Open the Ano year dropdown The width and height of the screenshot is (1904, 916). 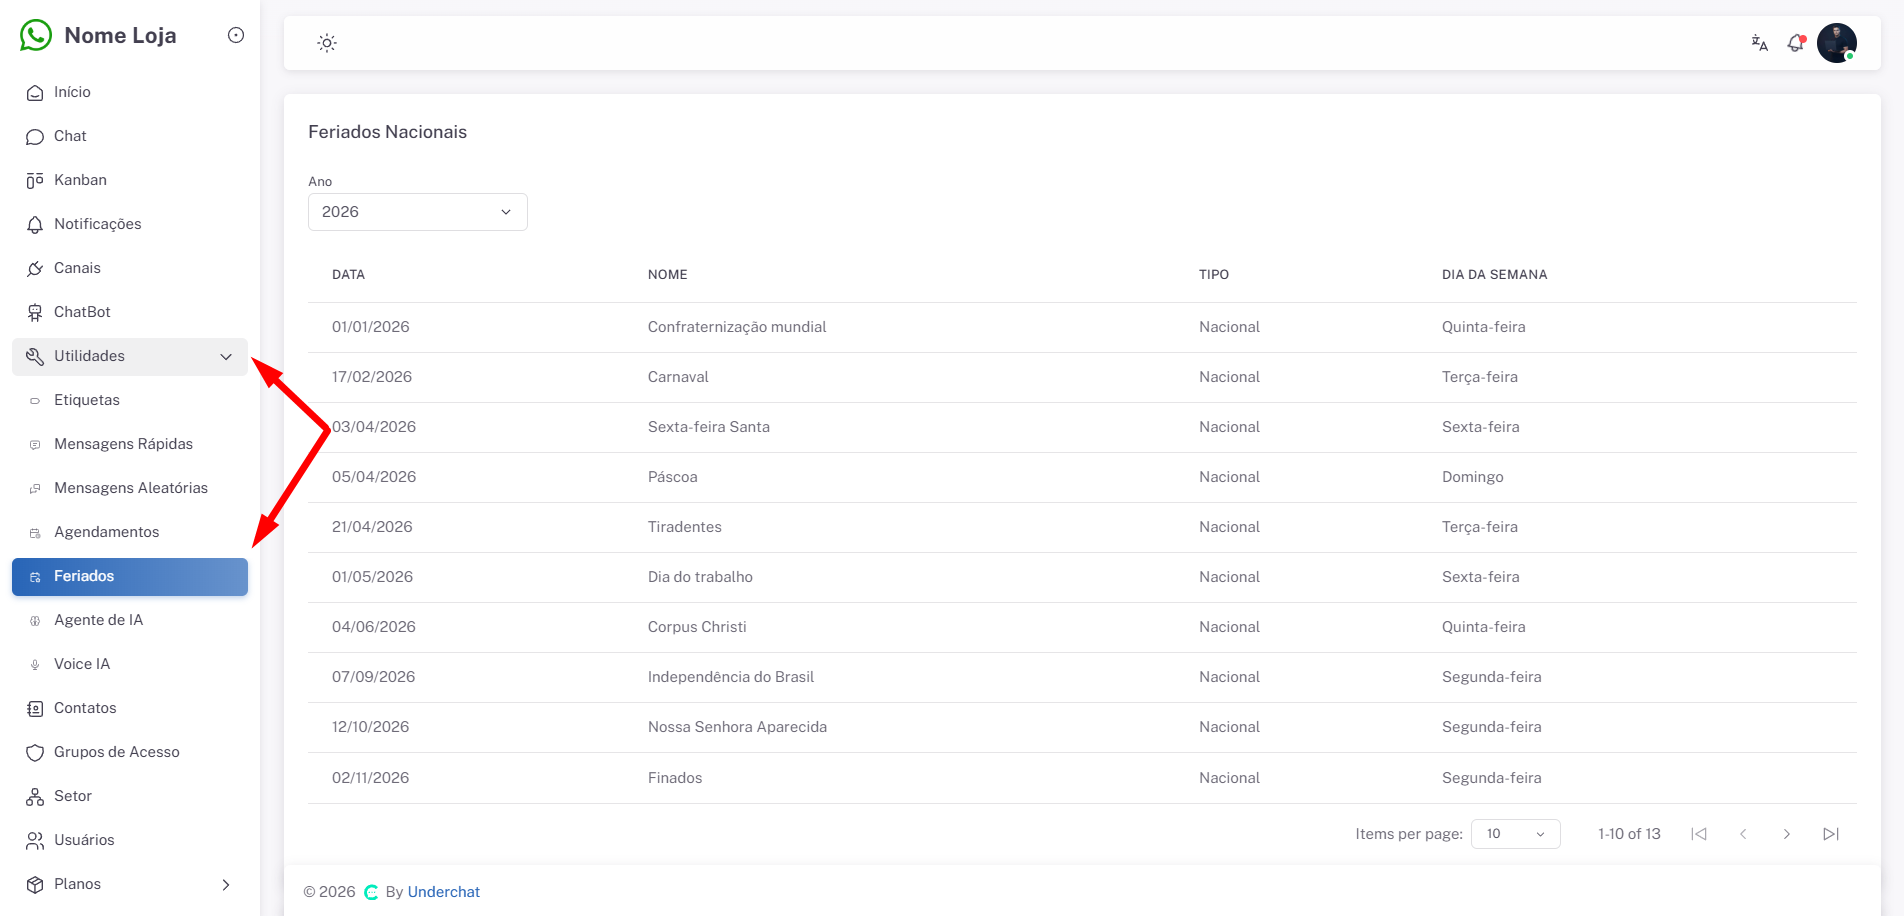pyautogui.click(x=418, y=212)
